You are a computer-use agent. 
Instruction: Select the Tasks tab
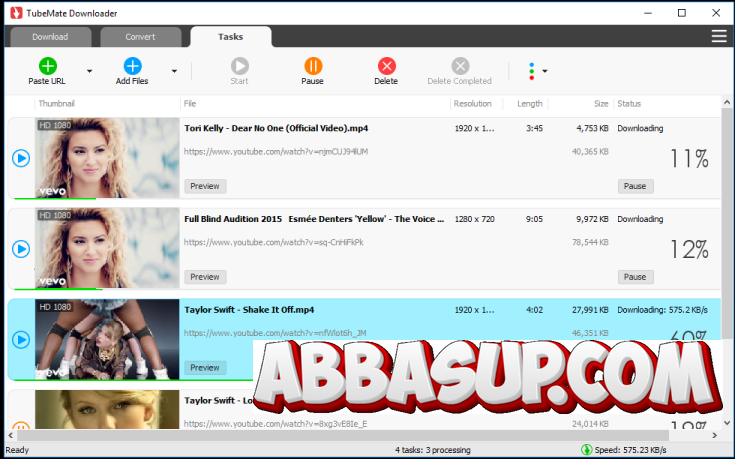(x=231, y=37)
